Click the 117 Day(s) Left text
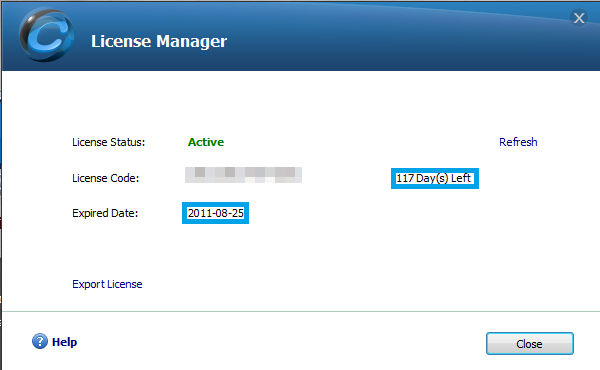 point(435,178)
